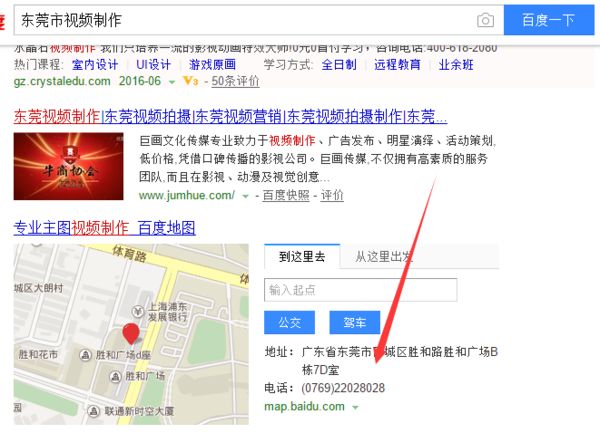Image resolution: width=600 pixels, height=433 pixels.
Task: Click the 公交 transit route button
Action: [289, 322]
